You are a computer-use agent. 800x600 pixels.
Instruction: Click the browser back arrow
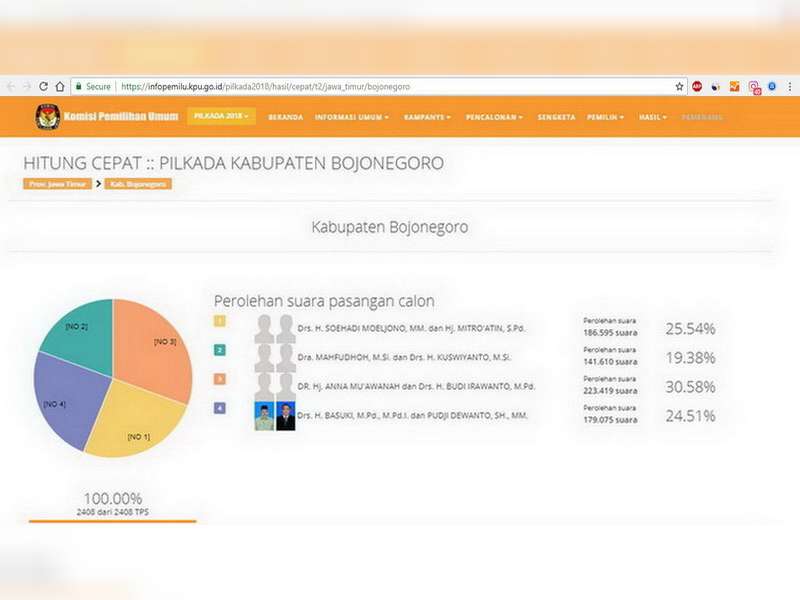[11, 87]
